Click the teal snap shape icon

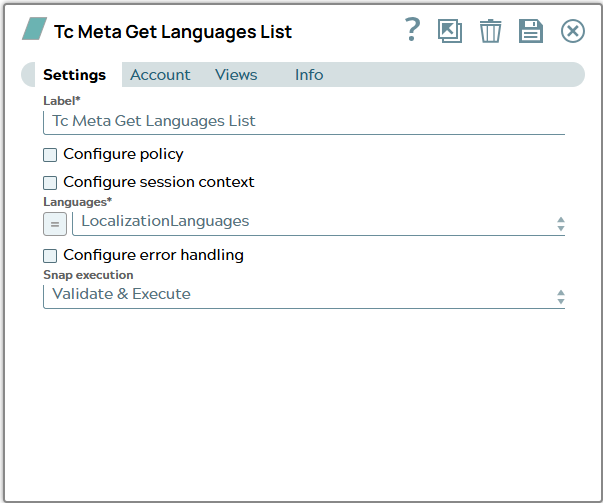click(x=35, y=29)
